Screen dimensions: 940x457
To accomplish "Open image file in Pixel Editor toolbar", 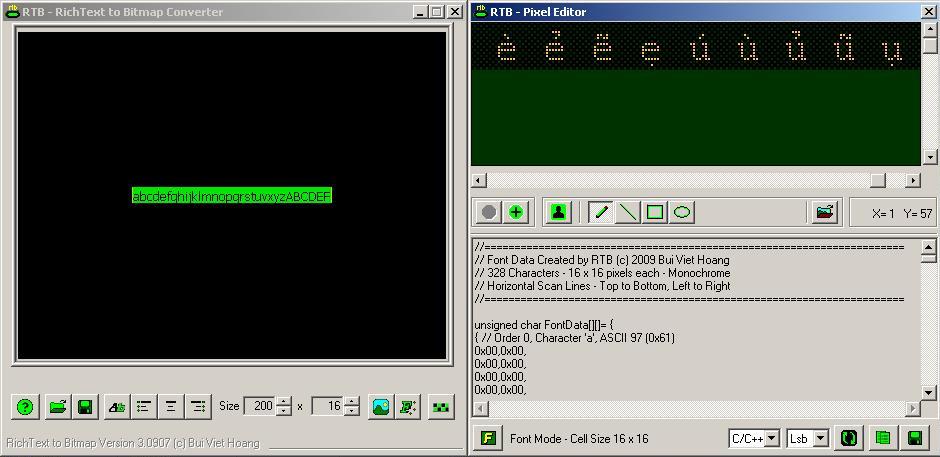I will 825,212.
